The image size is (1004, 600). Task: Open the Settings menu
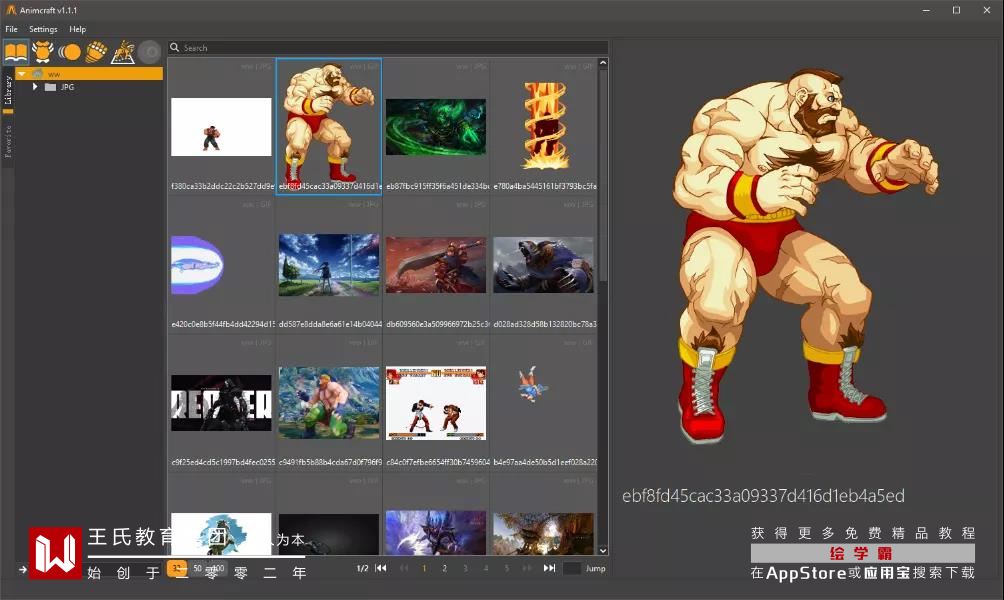(43, 29)
